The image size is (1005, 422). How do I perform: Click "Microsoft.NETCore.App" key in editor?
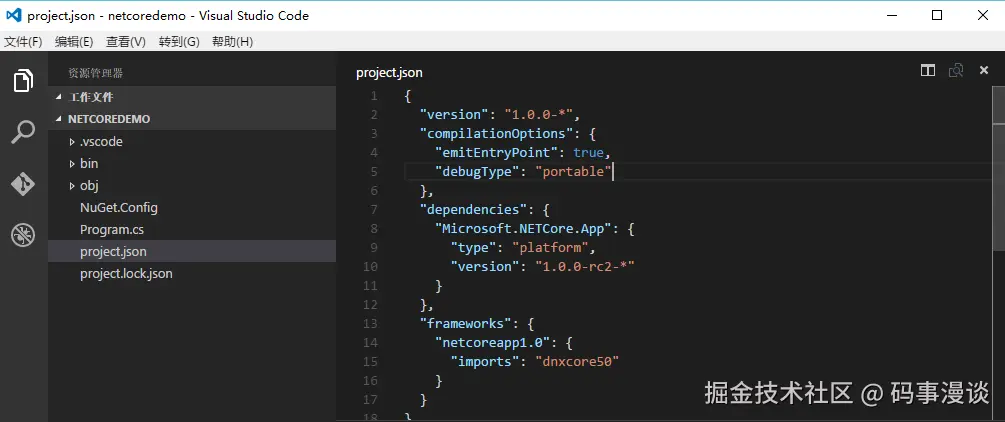[x=523, y=228]
